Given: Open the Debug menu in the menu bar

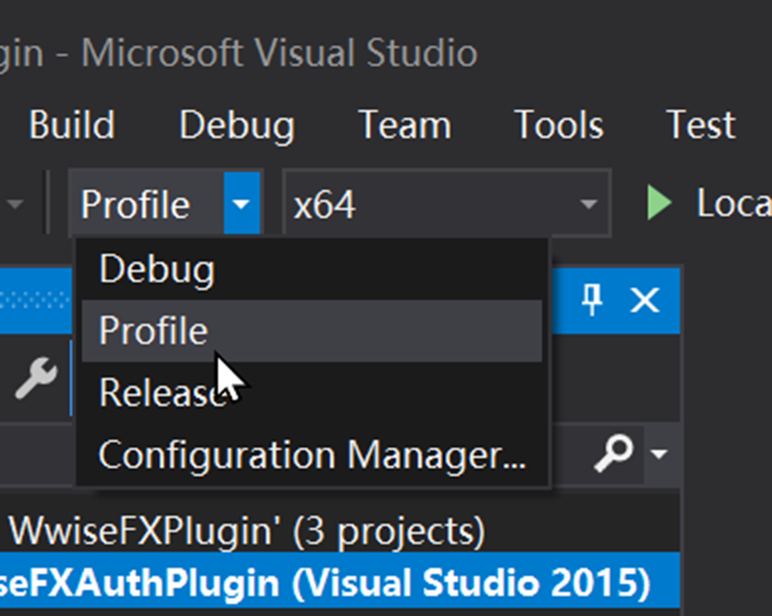Looking at the screenshot, I should click(236, 126).
